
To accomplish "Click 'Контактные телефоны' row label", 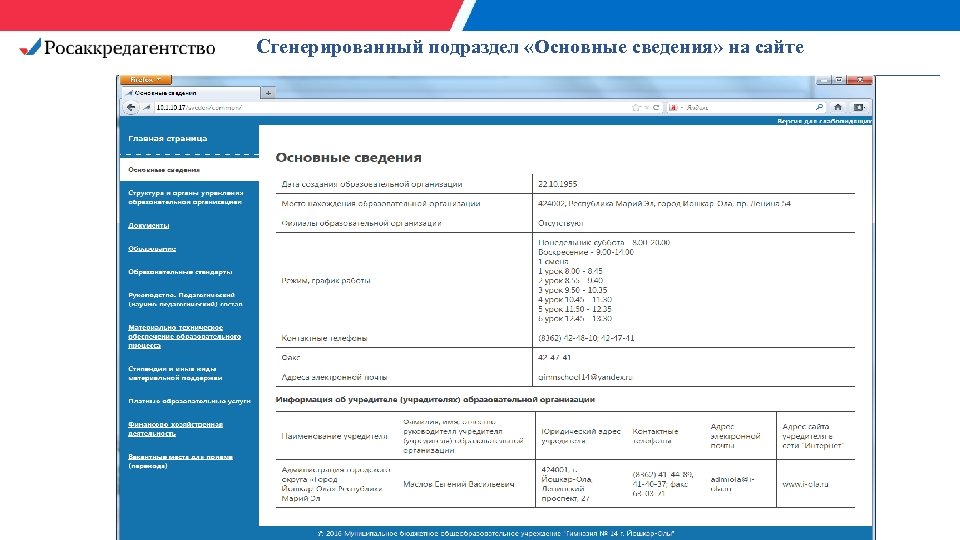I will tap(324, 338).
